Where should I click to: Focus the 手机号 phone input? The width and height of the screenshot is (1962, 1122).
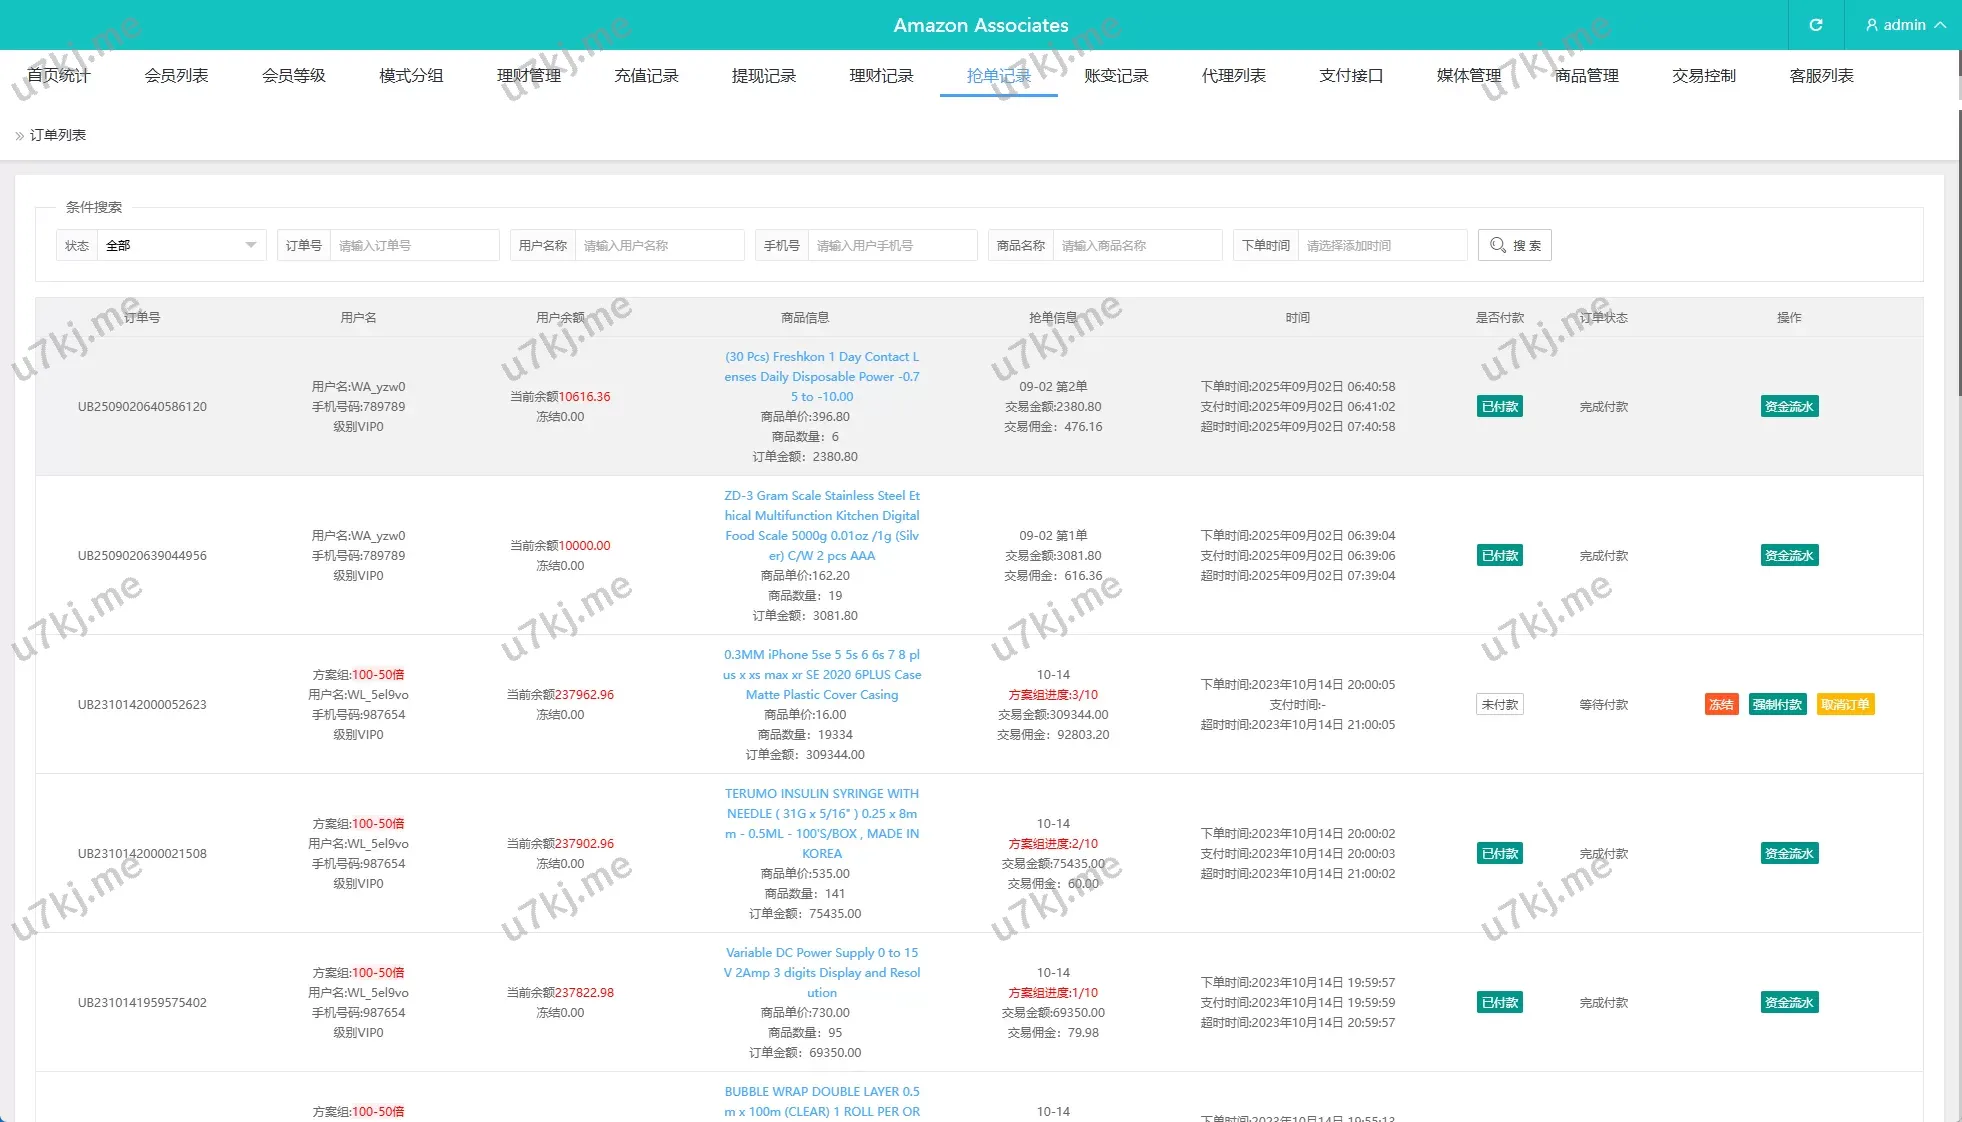[x=892, y=245]
